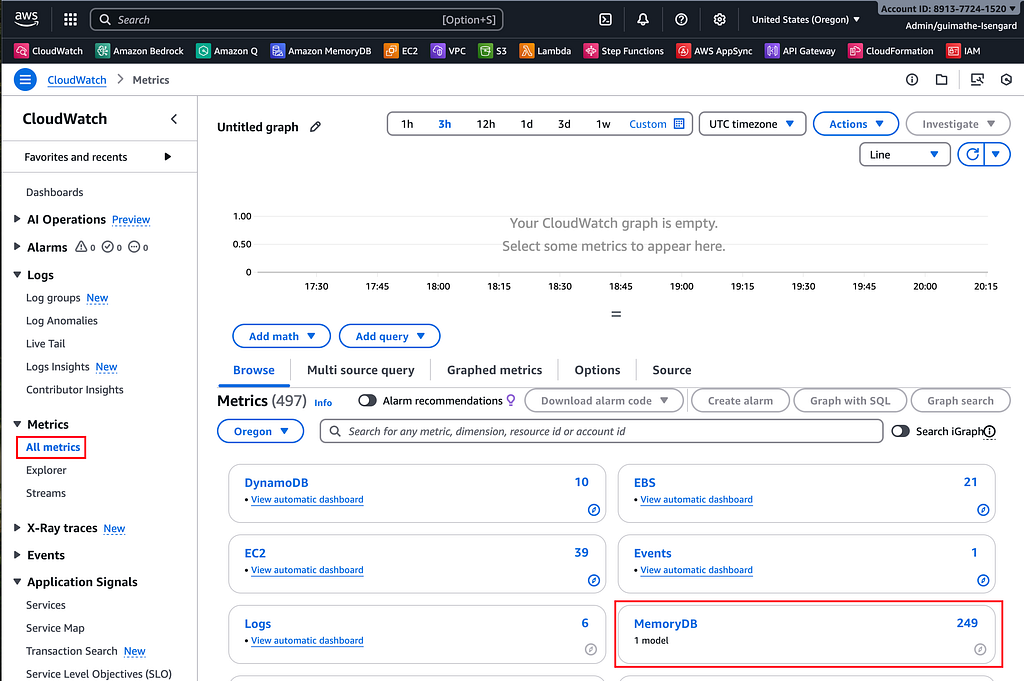
Task: Open CloudFormation shortcut
Action: pyautogui.click(x=891, y=50)
